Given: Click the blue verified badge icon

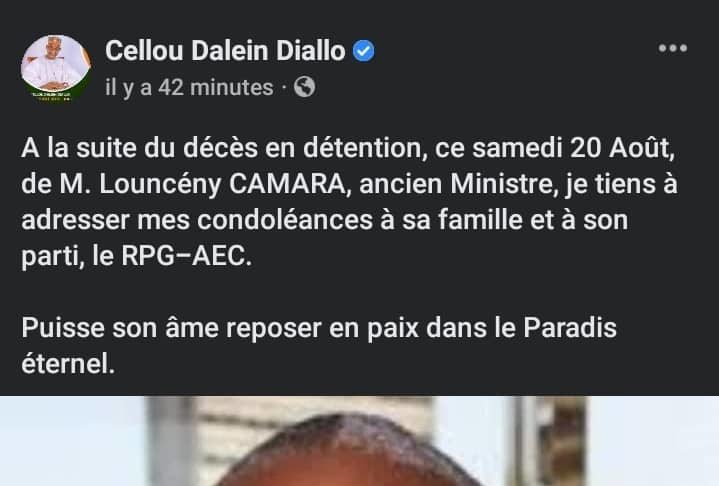Looking at the screenshot, I should tap(363, 50).
